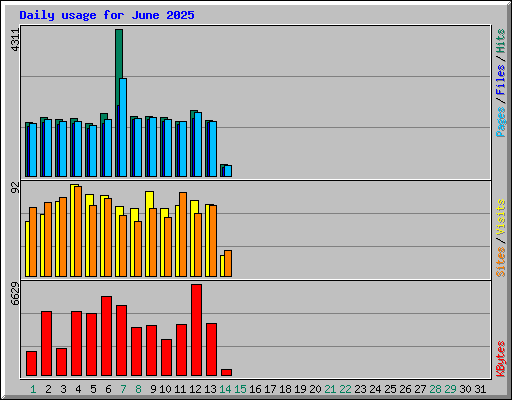Click the day 7 label on the x-axis
The height and width of the screenshot is (400, 512).
[x=123, y=389]
